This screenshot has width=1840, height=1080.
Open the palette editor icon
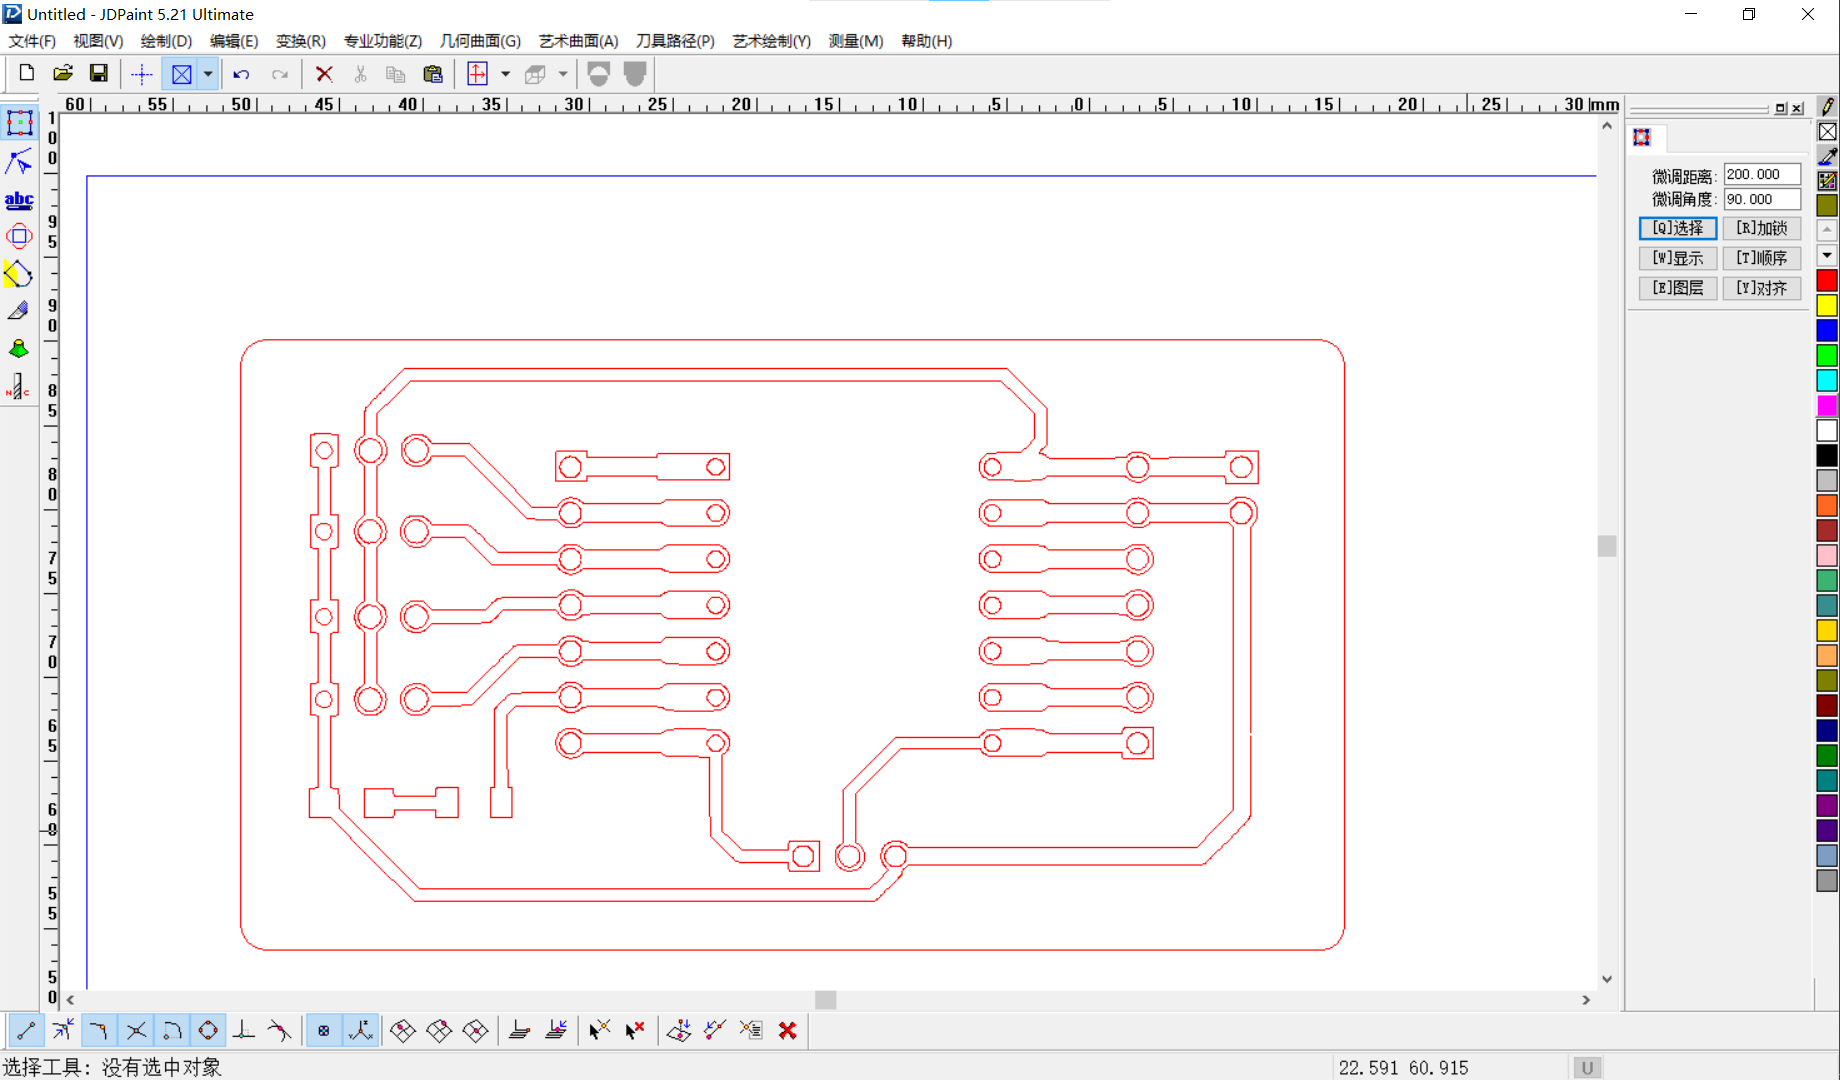pos(1827,181)
